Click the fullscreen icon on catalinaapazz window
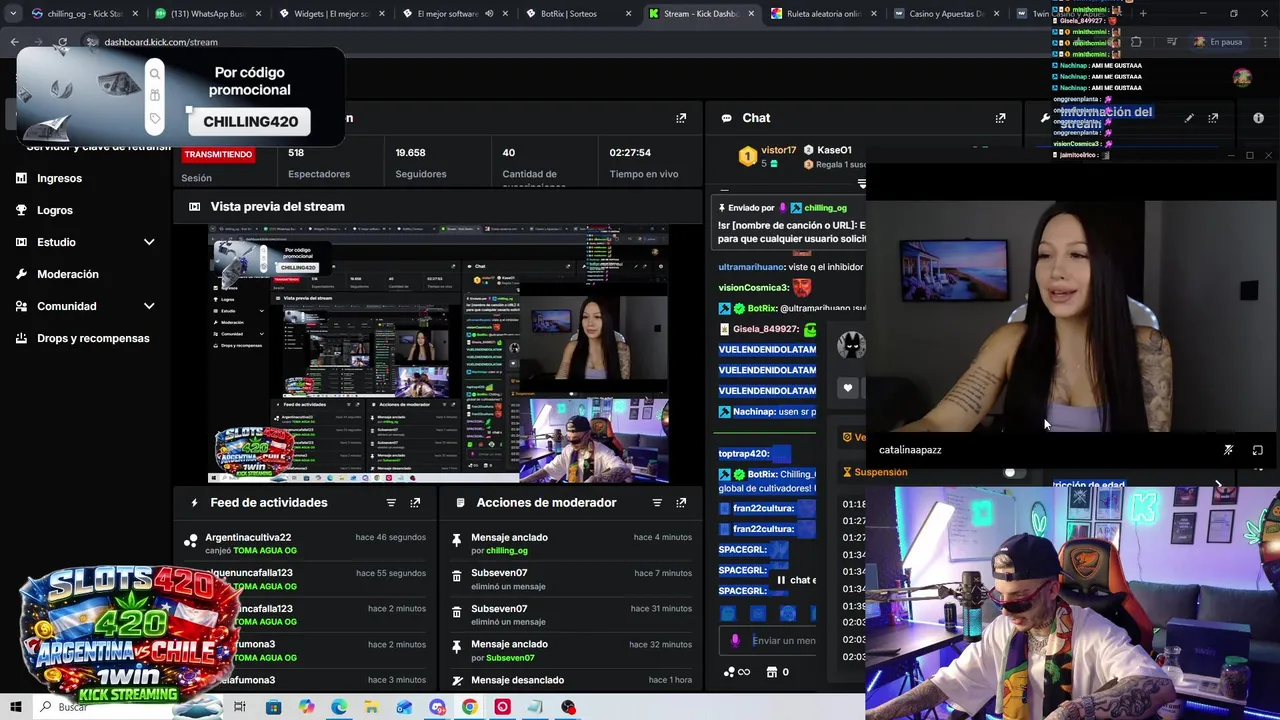The image size is (1280, 720). coord(1258,450)
